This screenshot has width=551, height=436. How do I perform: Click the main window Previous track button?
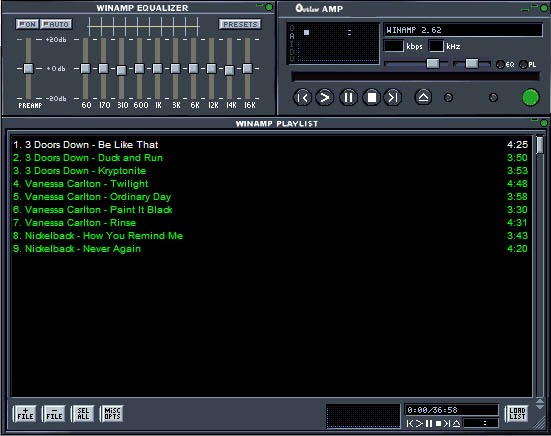pos(302,97)
